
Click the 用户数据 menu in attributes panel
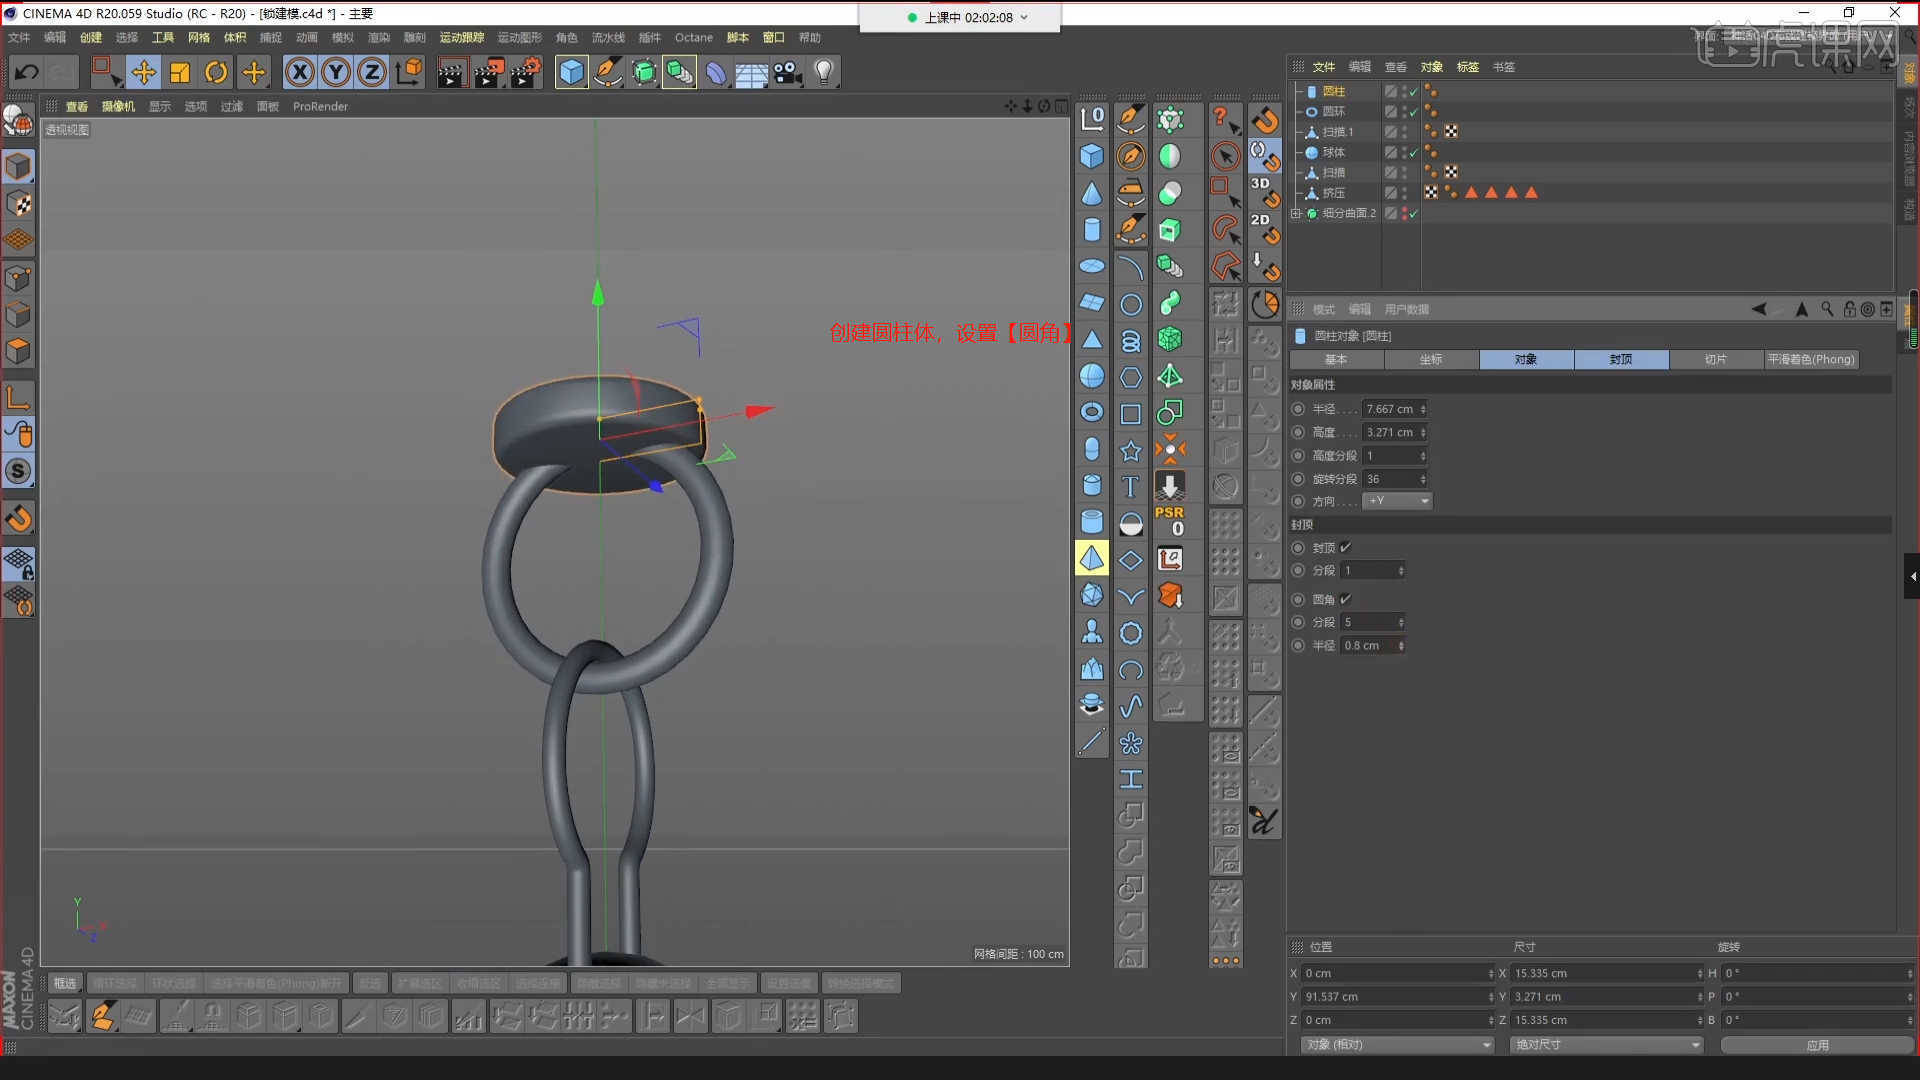tap(1407, 309)
